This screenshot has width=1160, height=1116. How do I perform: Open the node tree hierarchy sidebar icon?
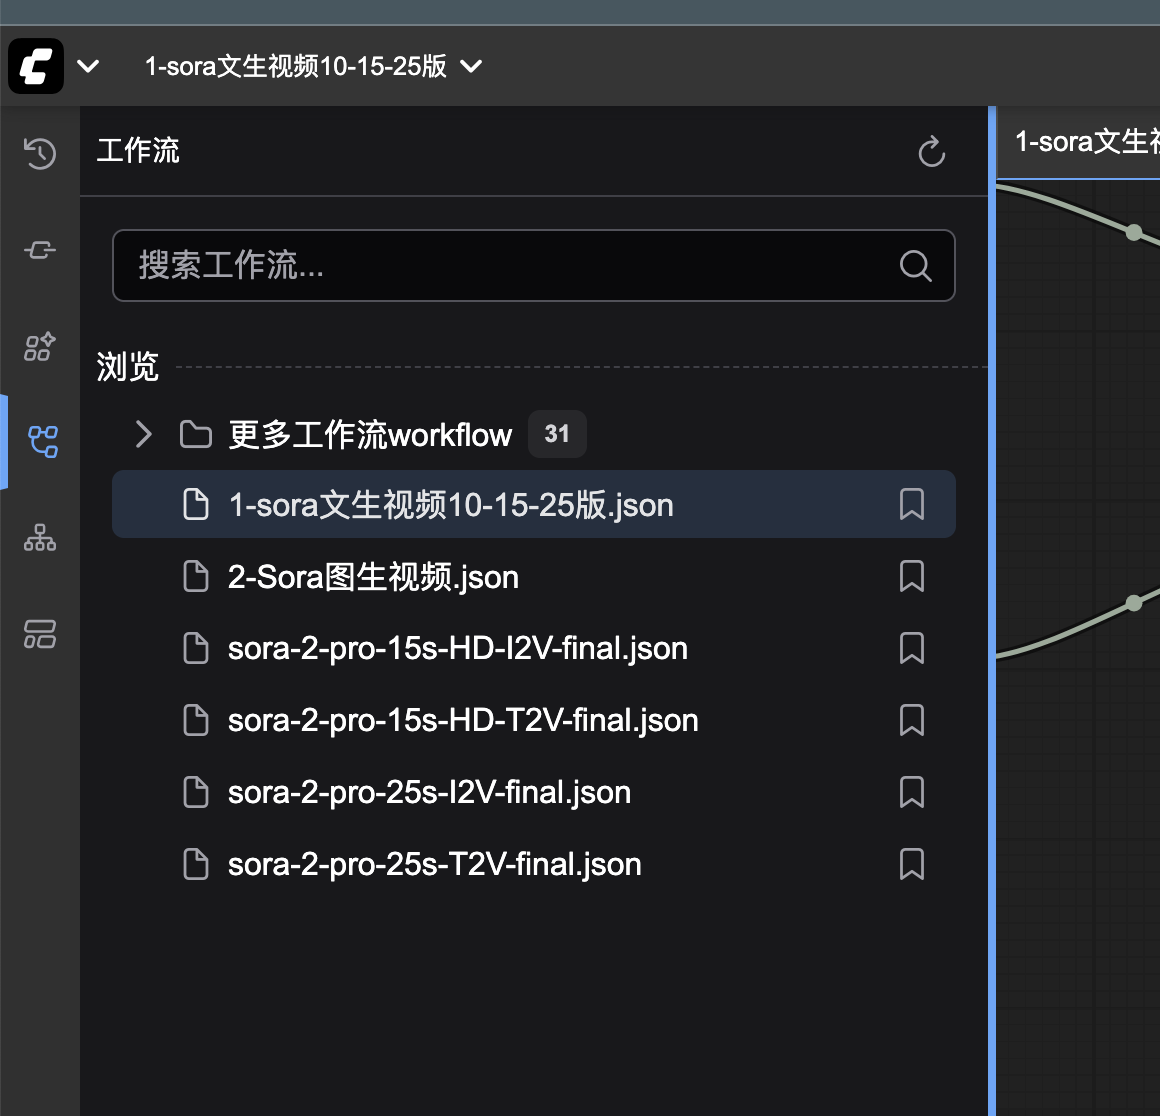pos(40,538)
